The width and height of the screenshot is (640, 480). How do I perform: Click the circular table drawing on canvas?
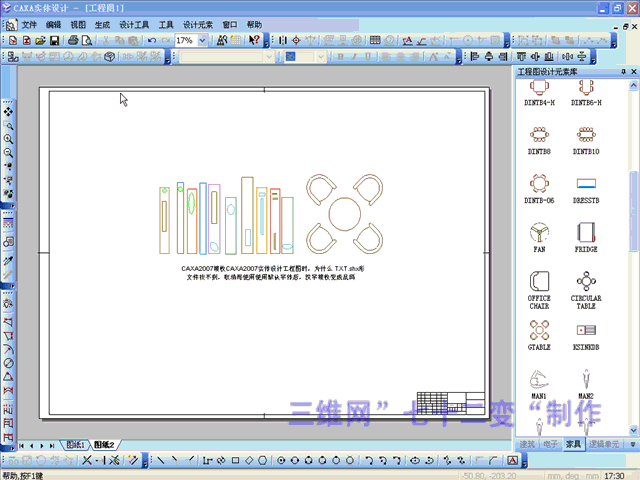(x=344, y=214)
